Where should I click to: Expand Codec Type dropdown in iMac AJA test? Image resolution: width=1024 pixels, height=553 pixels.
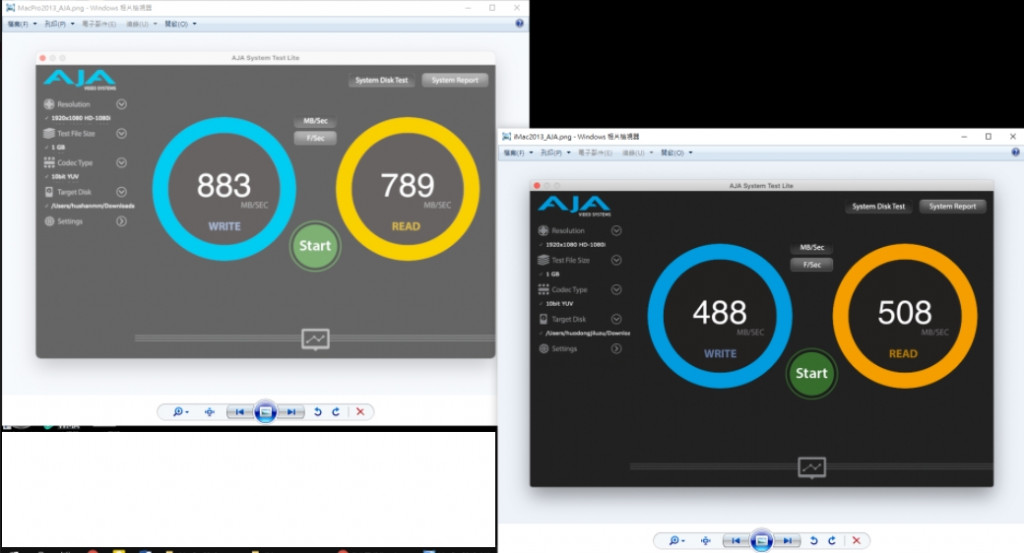coord(616,289)
